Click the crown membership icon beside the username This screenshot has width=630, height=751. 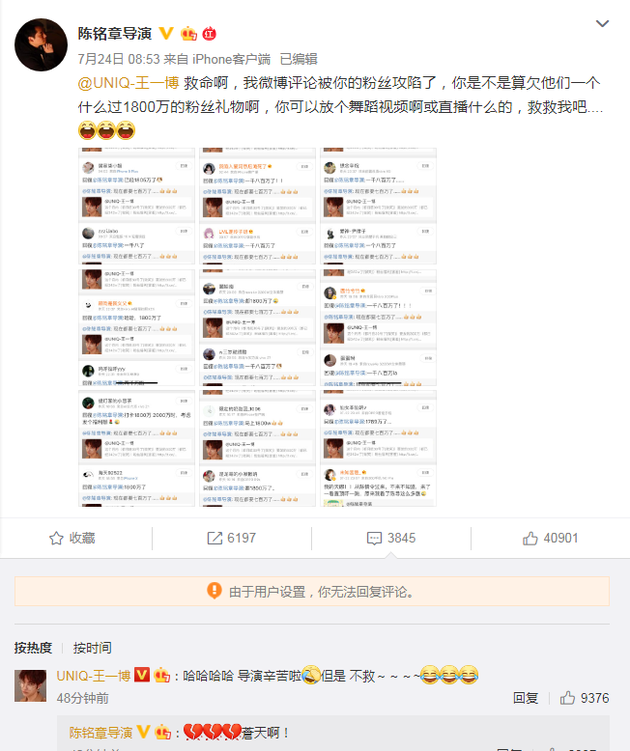pos(189,34)
